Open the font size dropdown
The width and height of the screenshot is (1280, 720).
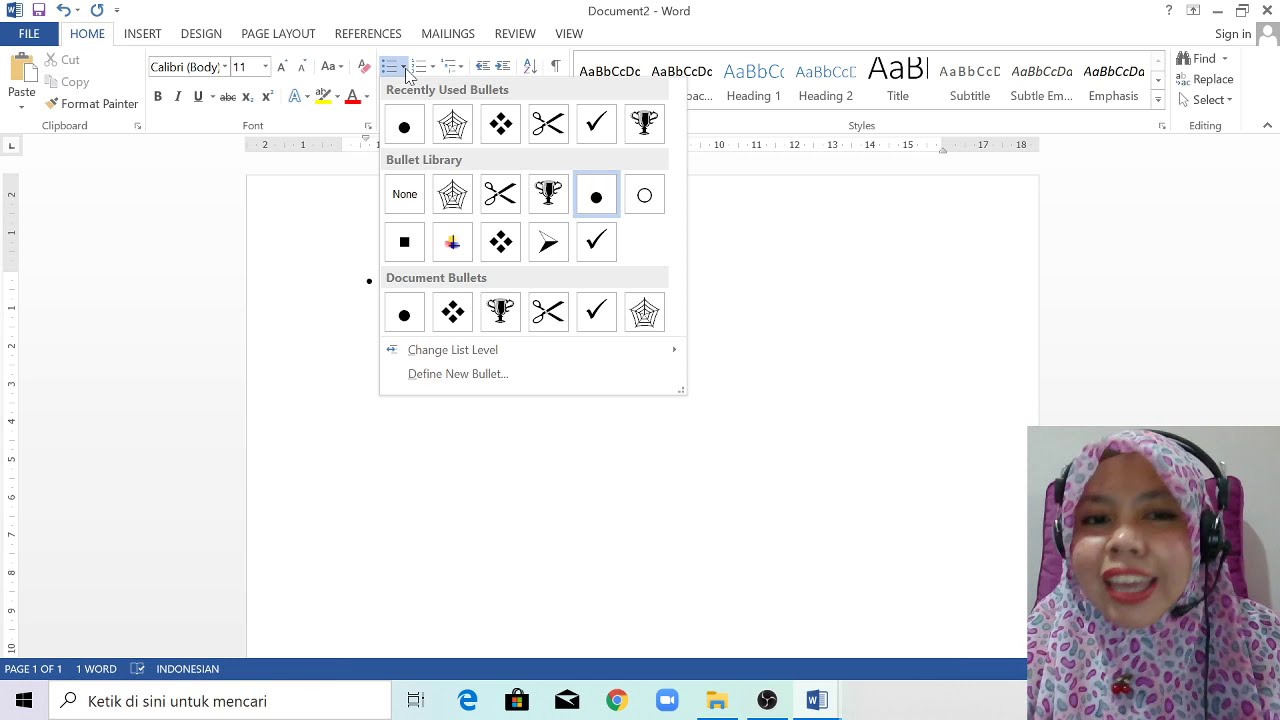tap(265, 67)
